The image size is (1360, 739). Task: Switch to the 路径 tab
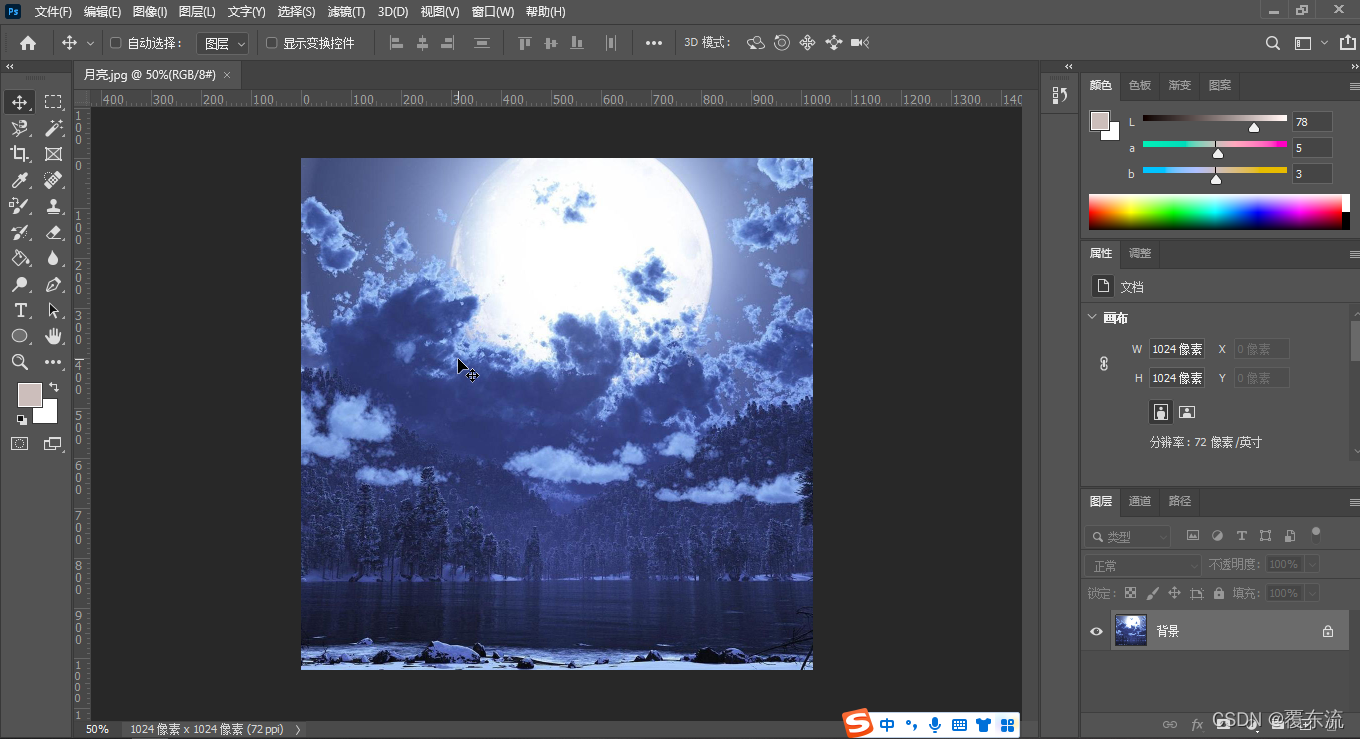1180,501
